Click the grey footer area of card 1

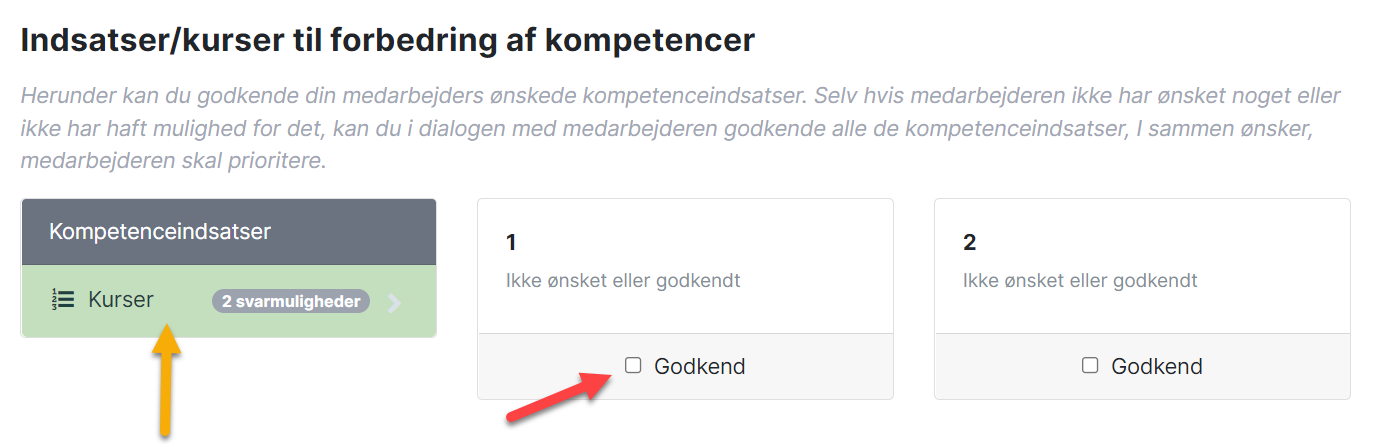click(685, 366)
